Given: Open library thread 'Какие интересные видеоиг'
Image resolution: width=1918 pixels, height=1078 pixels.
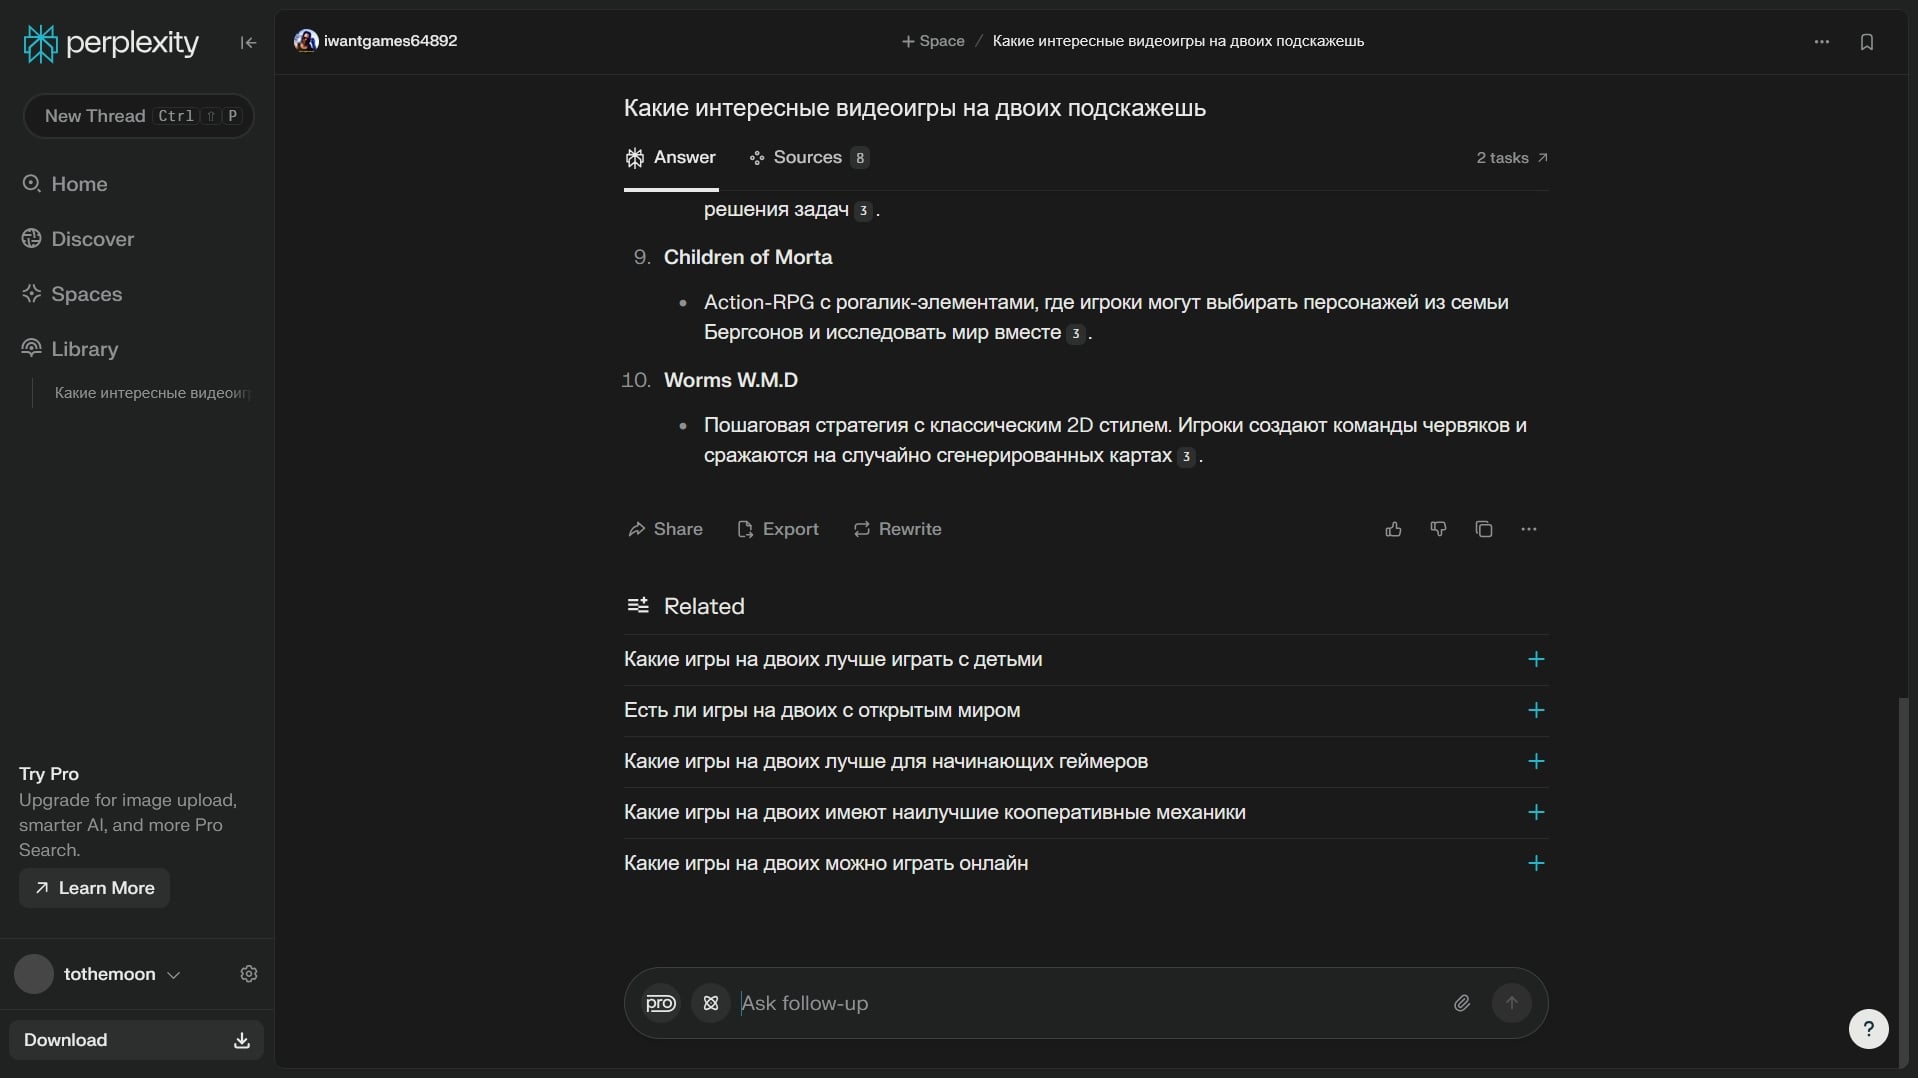Looking at the screenshot, I should pyautogui.click(x=152, y=393).
